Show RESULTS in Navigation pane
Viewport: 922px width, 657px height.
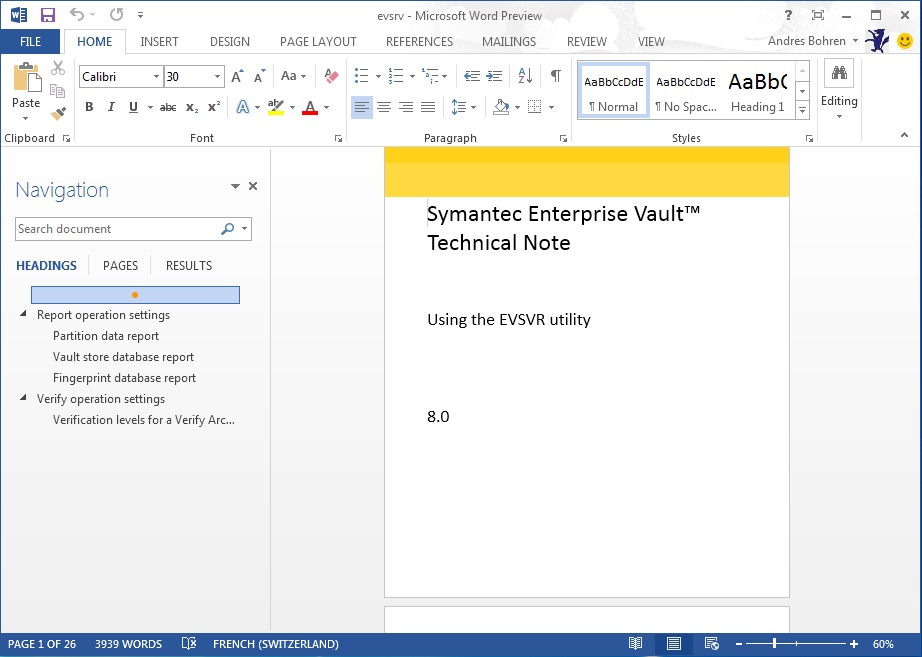[x=189, y=266]
